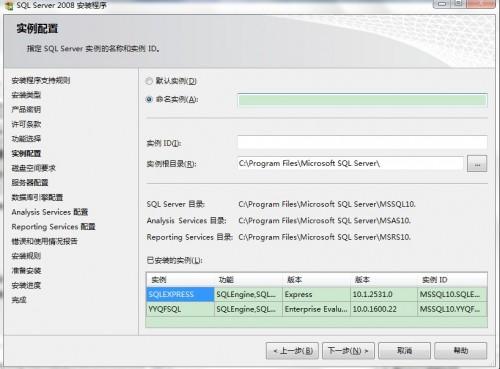Image resolution: width=500 pixels, height=369 pixels.
Task: Open the Reporting Services 配置 step
Action: point(53,227)
